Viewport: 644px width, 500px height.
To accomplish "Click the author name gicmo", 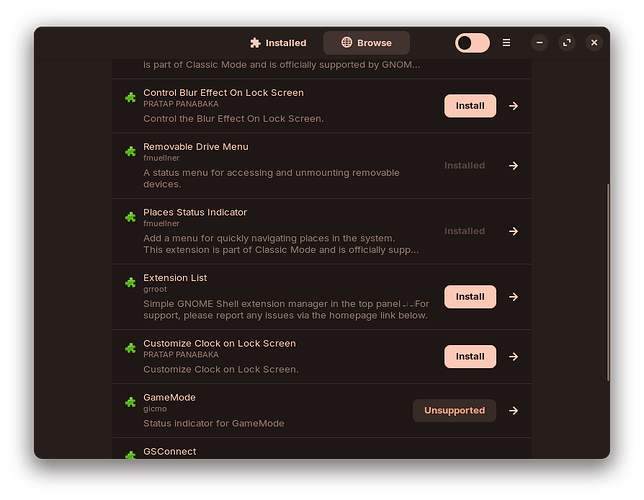I will (155, 409).
